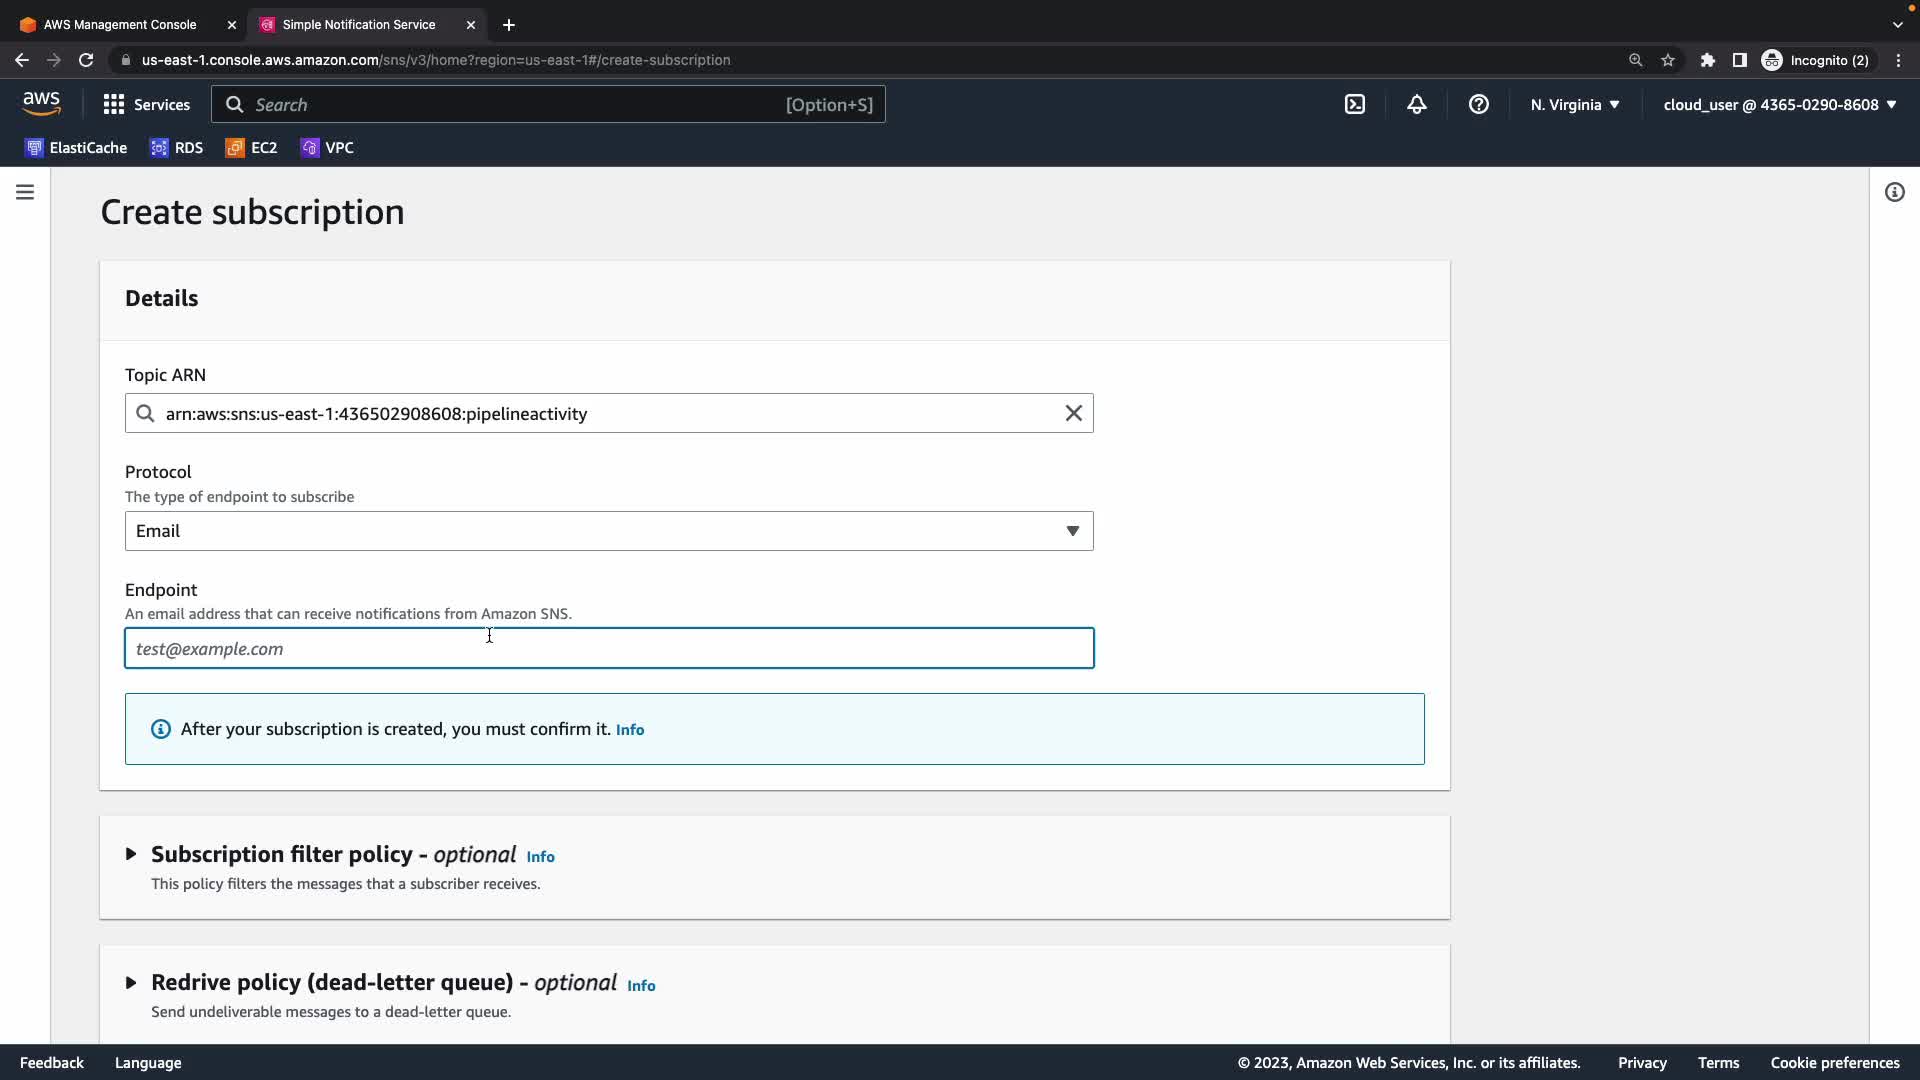Click the Feedback button in the footer
The height and width of the screenshot is (1080, 1920).
click(52, 1062)
